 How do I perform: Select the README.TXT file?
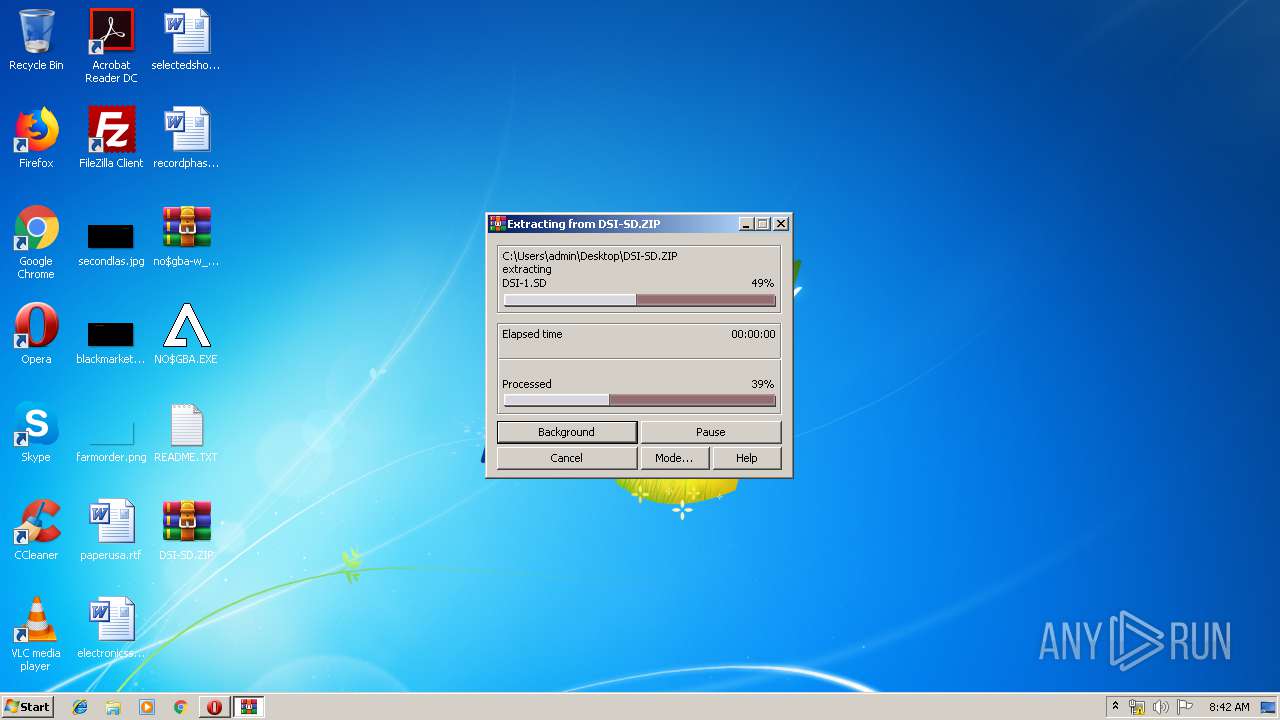coord(186,433)
